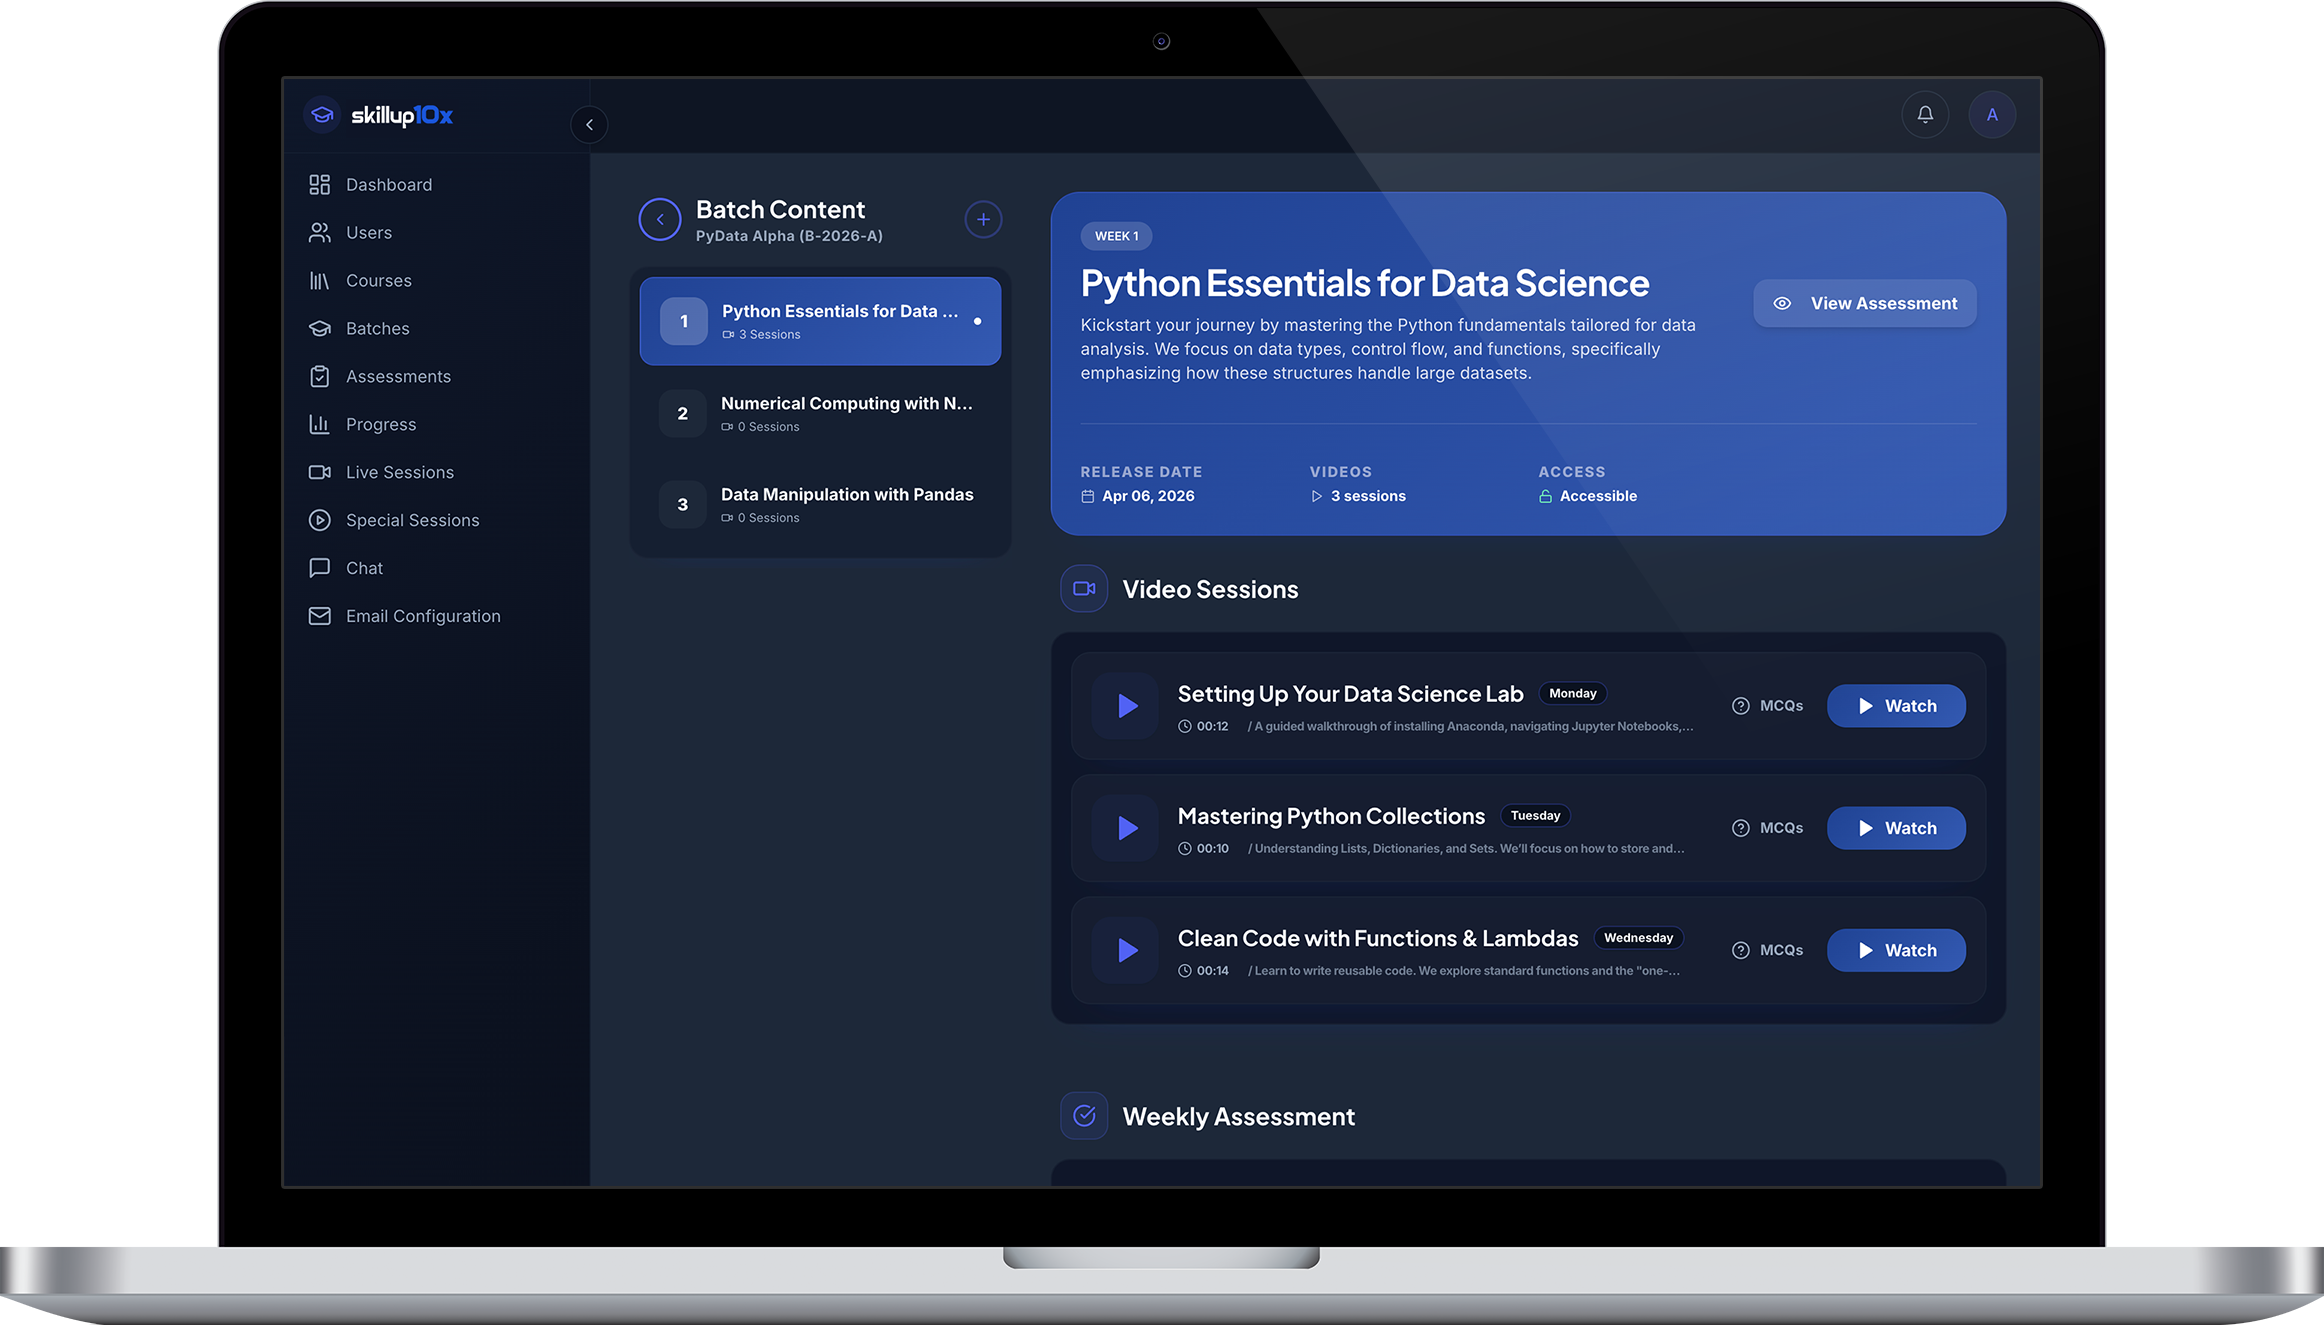The width and height of the screenshot is (2324, 1325).
Task: Click the Python Essentials for Data Science heading
Action: [1364, 283]
